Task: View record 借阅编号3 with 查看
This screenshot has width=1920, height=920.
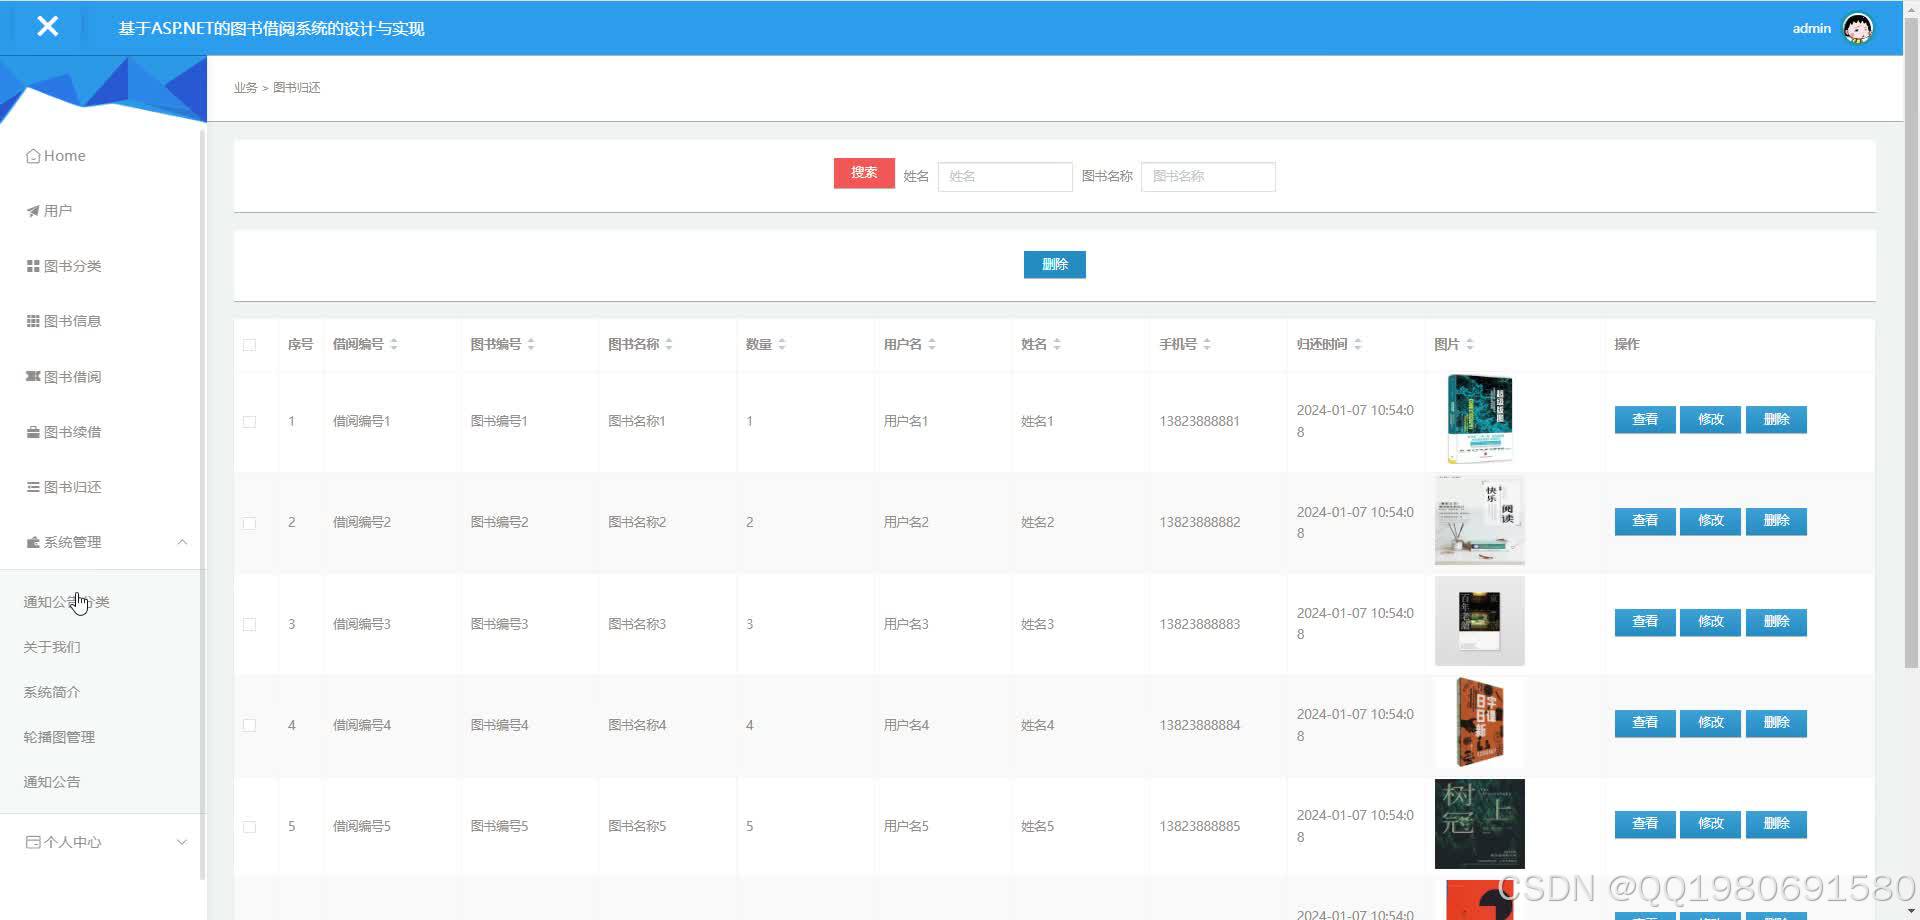Action: click(1645, 622)
